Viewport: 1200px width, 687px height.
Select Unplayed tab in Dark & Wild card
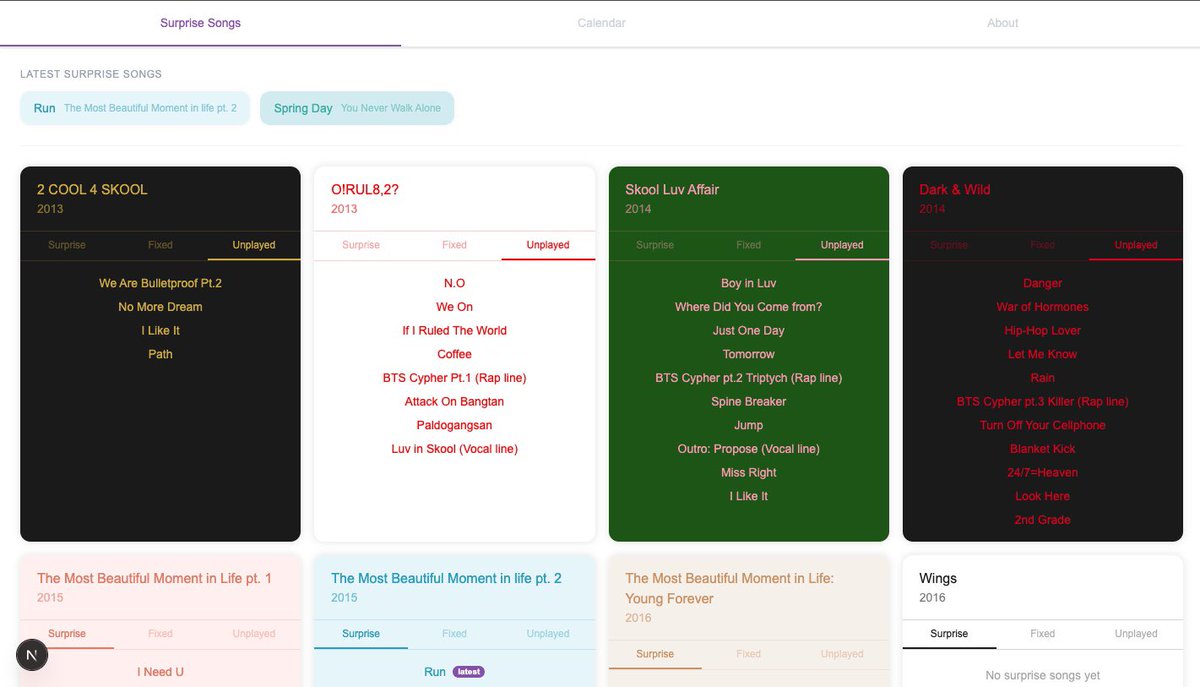(x=1136, y=245)
